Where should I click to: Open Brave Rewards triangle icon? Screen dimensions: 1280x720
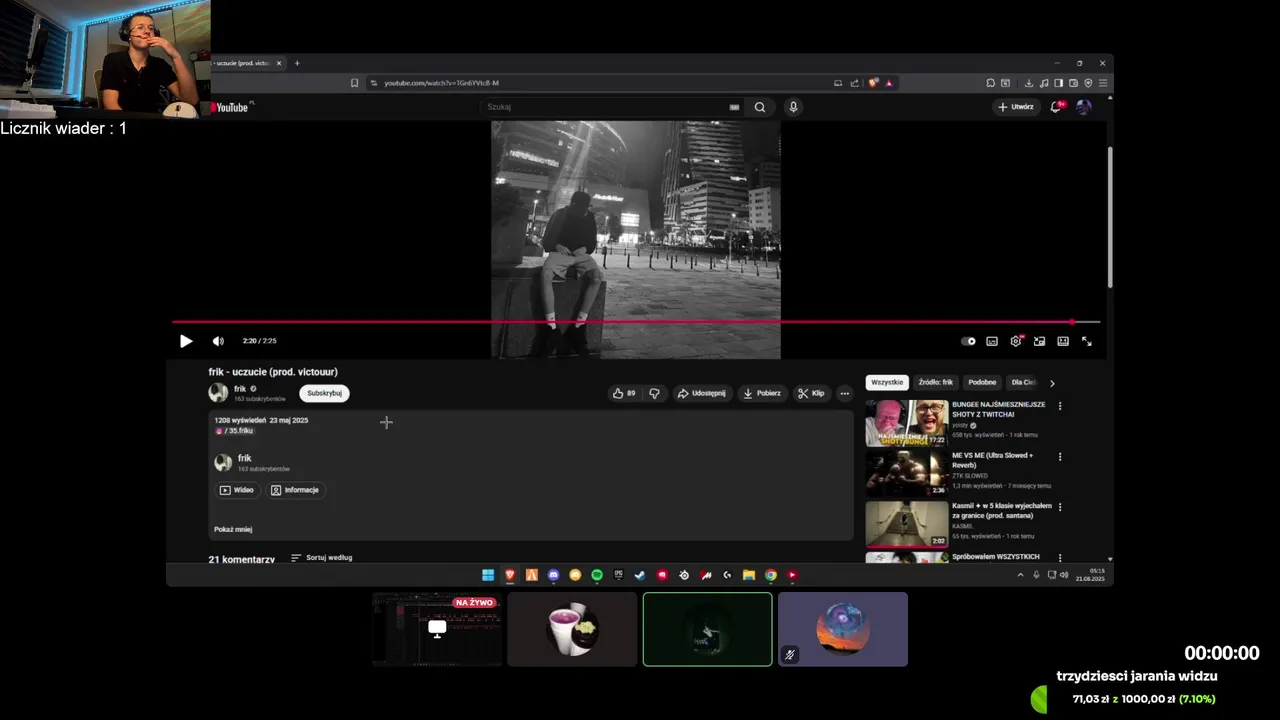888,83
